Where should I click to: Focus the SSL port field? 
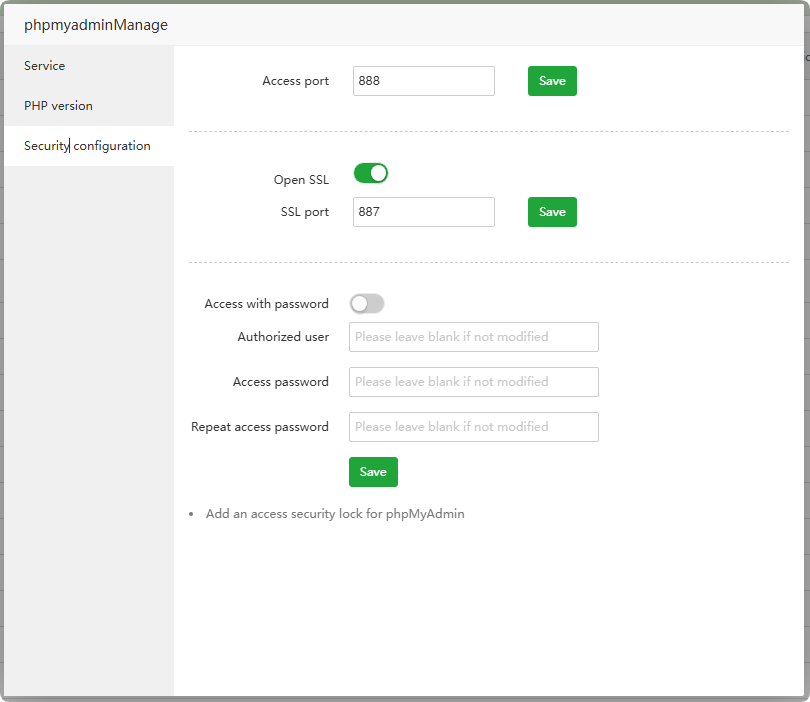[x=423, y=212]
